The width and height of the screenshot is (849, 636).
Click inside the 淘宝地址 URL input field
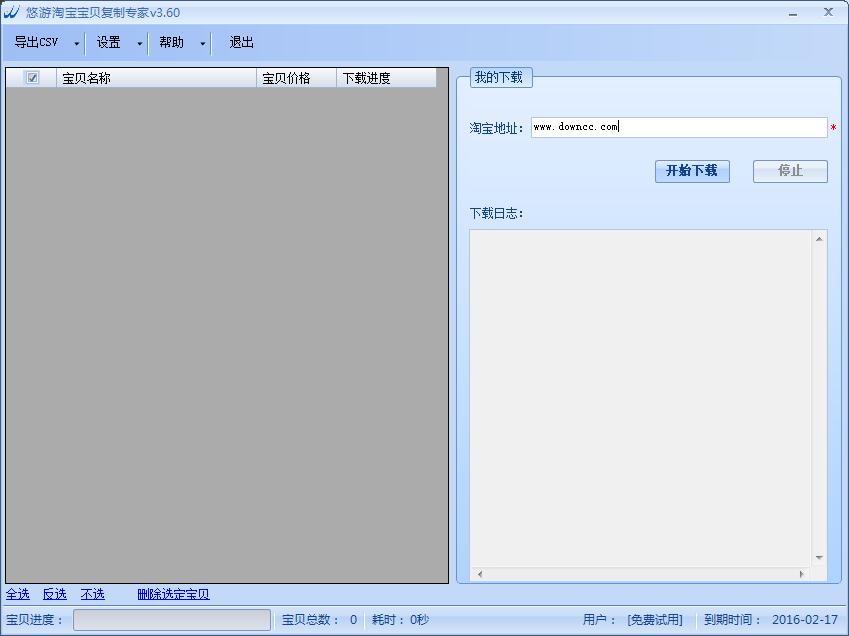click(x=680, y=126)
